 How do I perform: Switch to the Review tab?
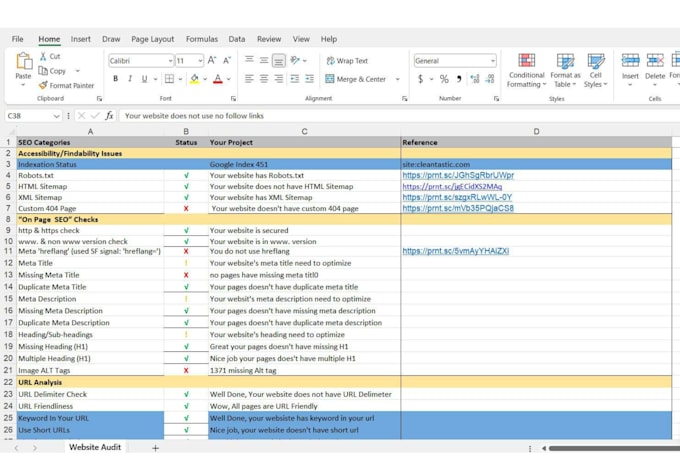click(269, 39)
